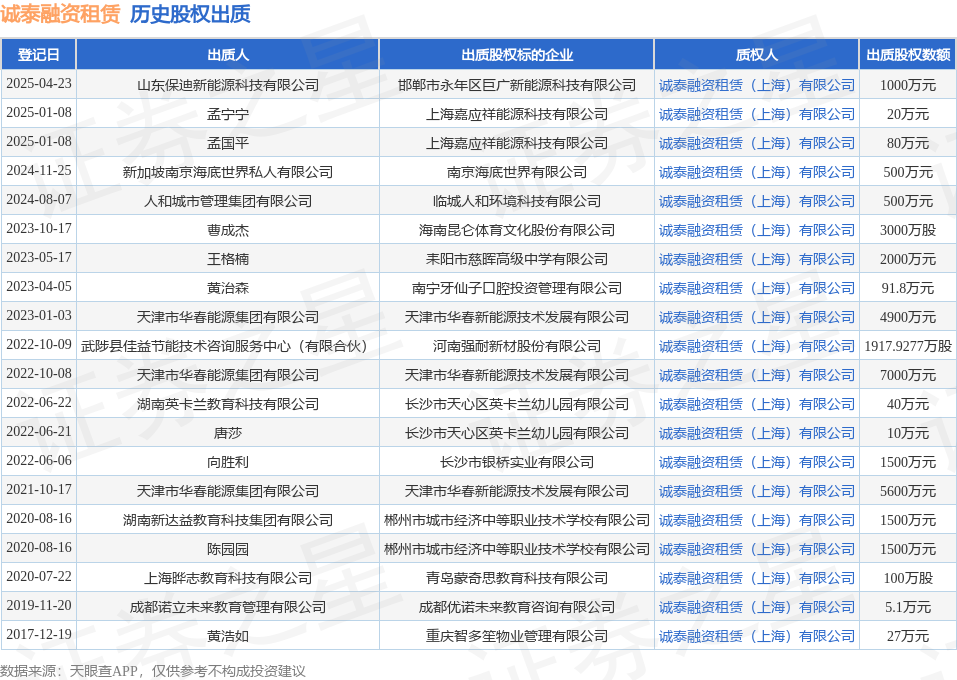Select pledgor name 唐莎
Screen dimensions: 957x680
[x=228, y=433]
